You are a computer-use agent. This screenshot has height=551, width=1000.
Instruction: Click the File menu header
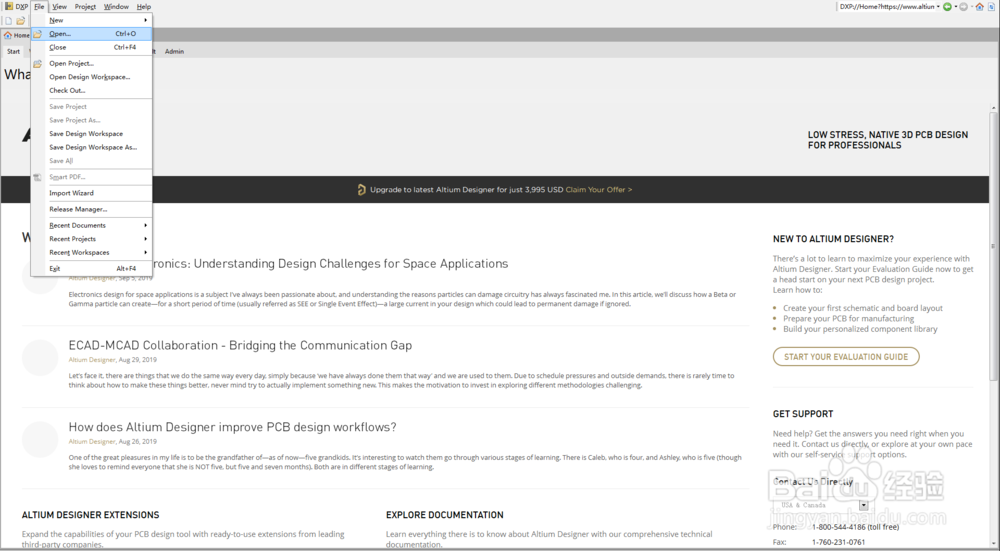pos(39,6)
